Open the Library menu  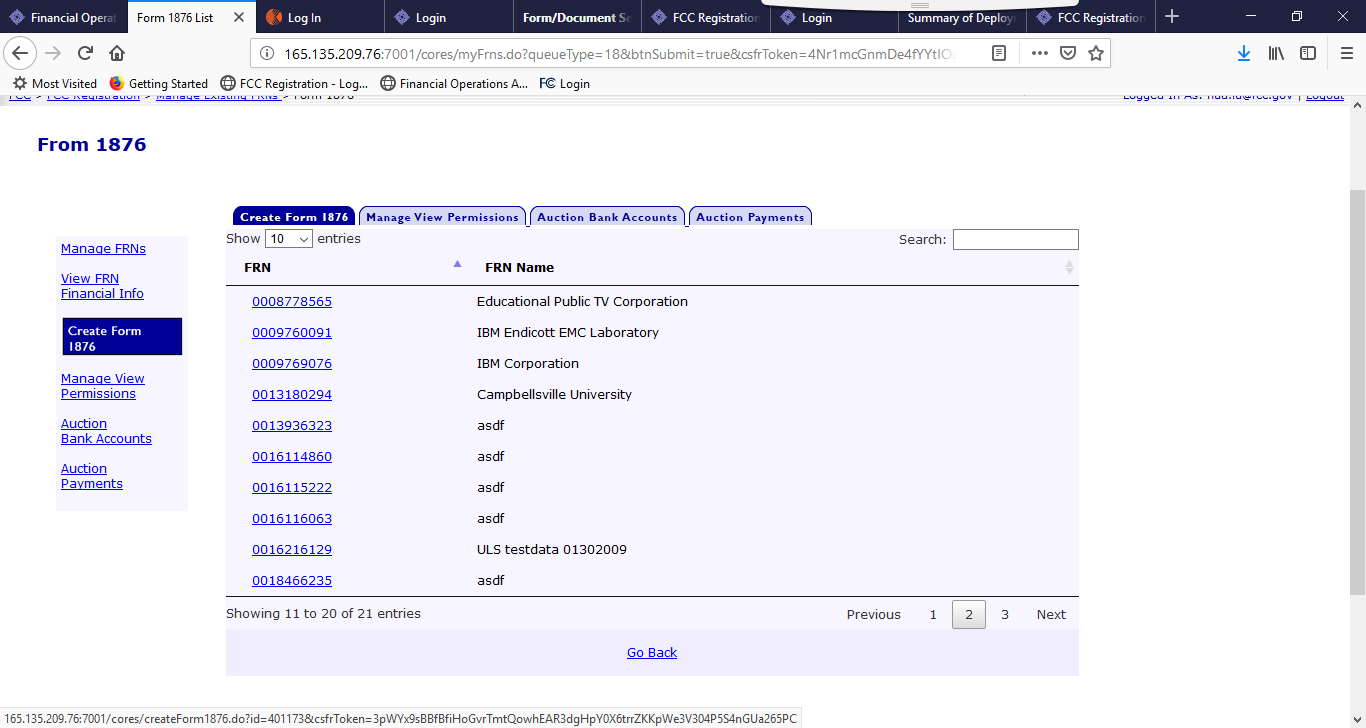click(x=1276, y=53)
